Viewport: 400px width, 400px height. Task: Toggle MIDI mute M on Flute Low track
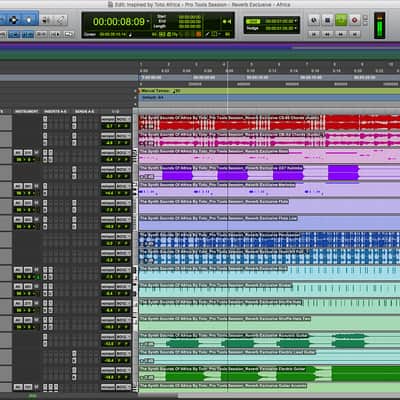coord(36,220)
